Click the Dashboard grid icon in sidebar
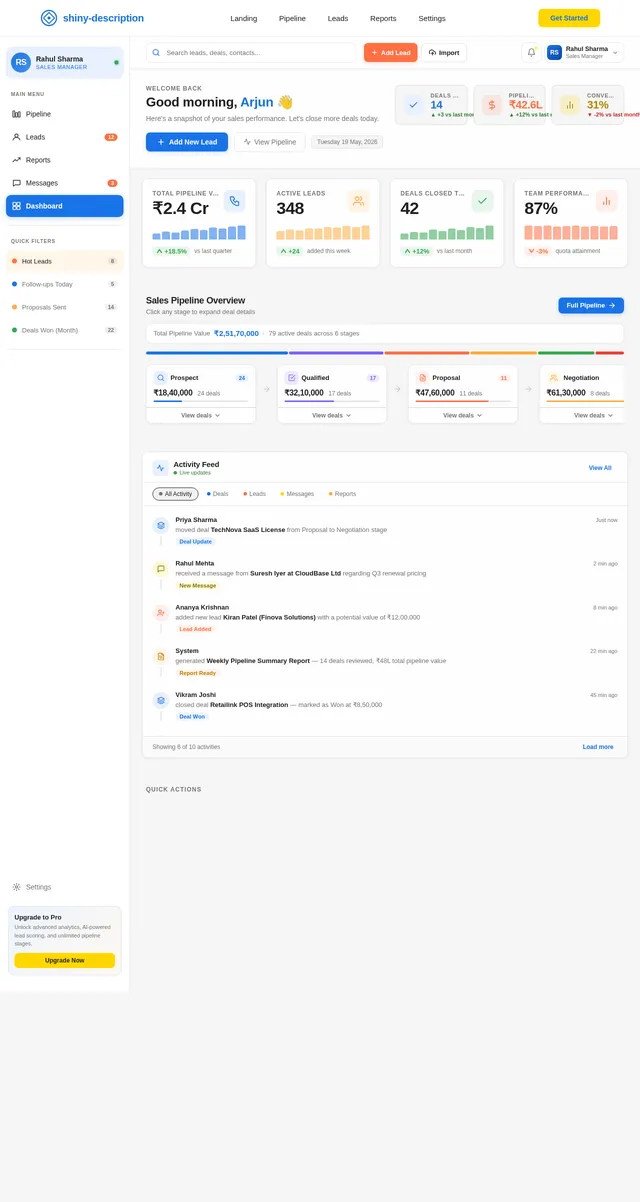Screen dimensions: 640x1202 click(16, 206)
